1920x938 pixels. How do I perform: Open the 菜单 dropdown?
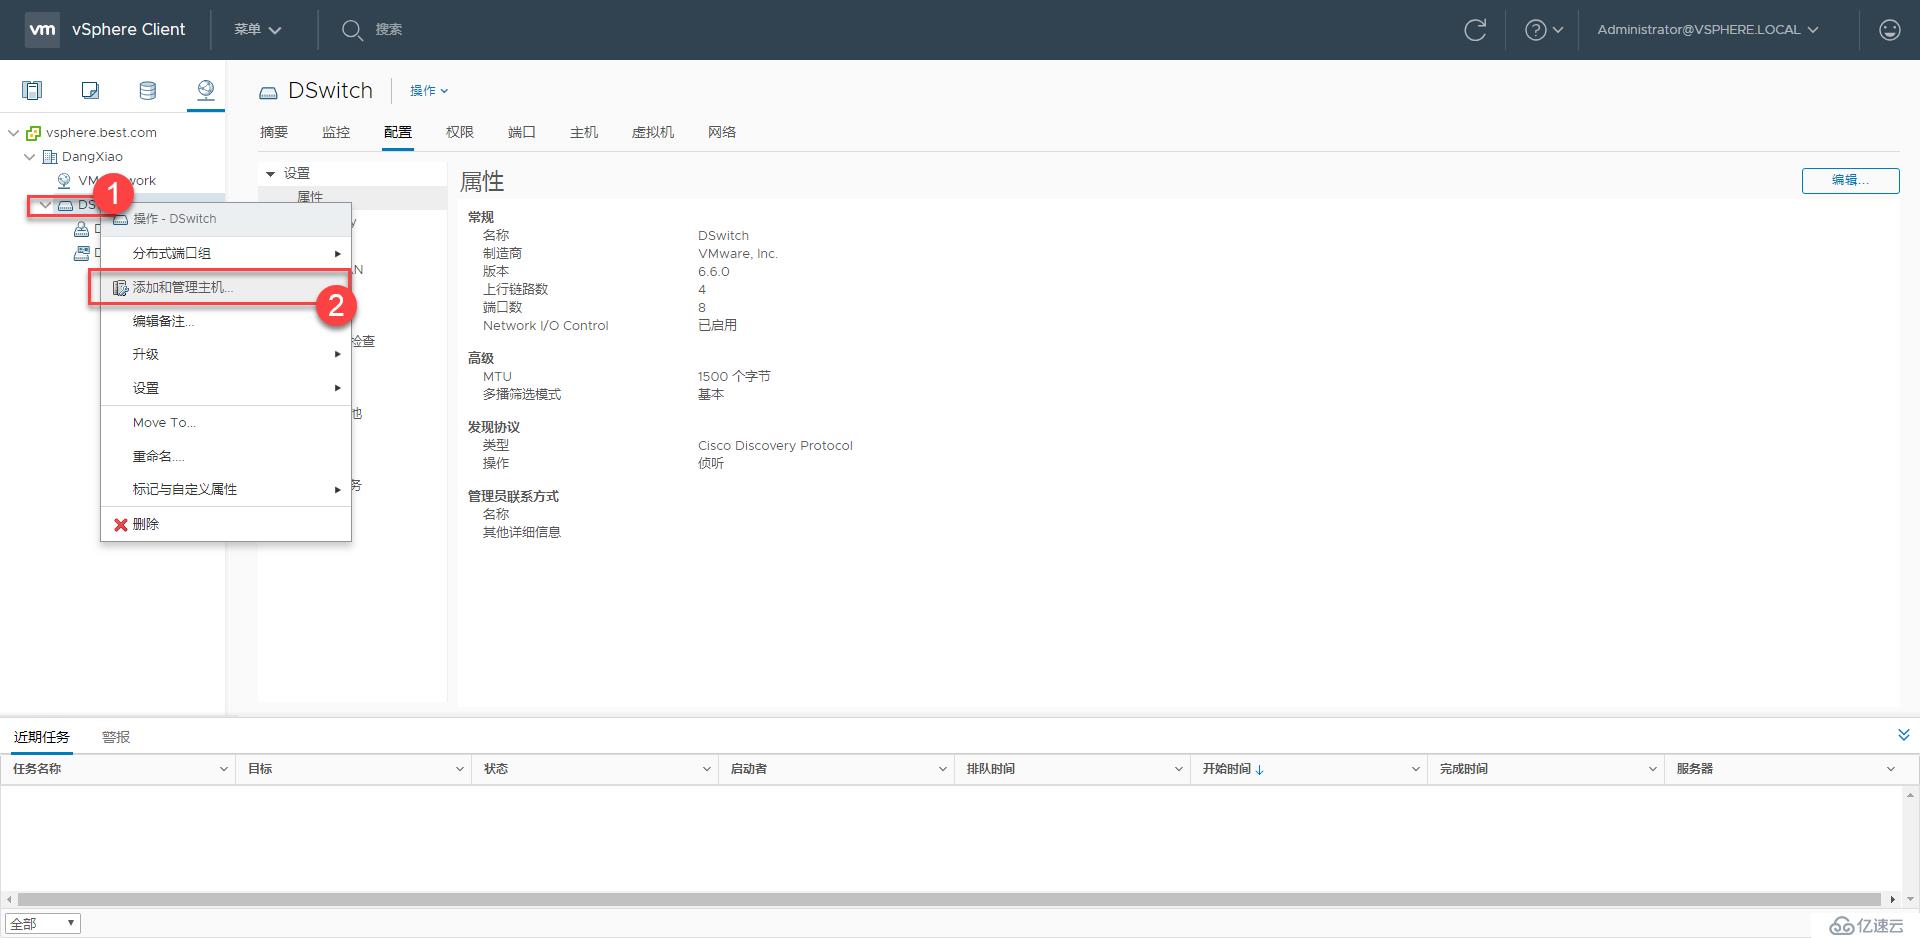pyautogui.click(x=258, y=30)
